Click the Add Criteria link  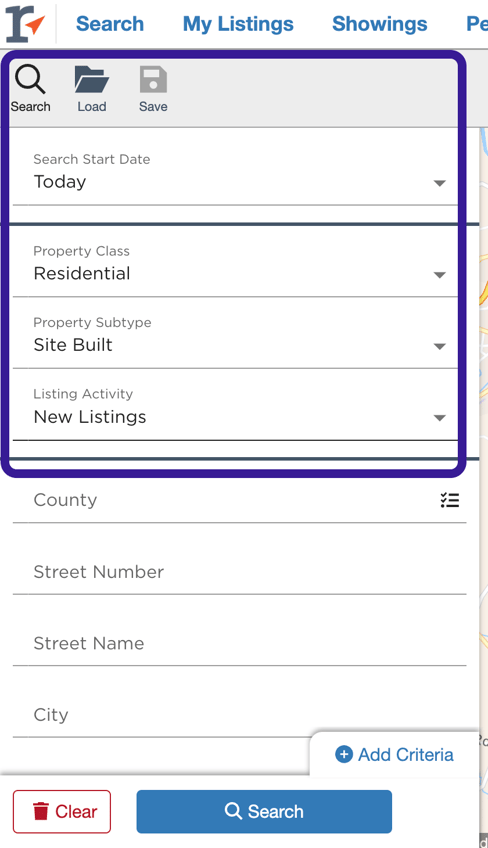tap(394, 754)
